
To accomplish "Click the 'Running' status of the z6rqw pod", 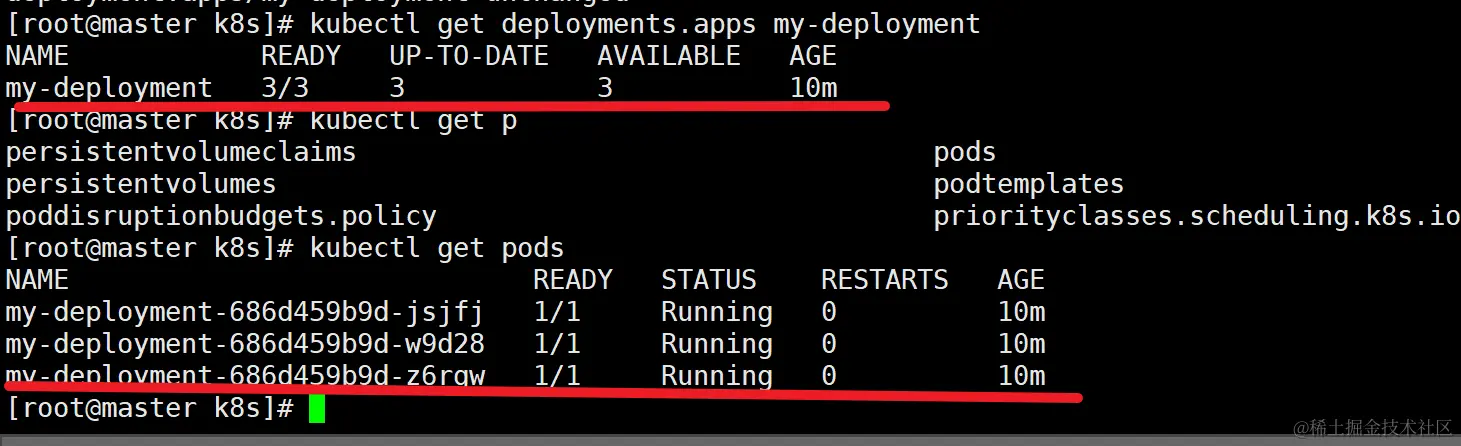I will click(717, 376).
